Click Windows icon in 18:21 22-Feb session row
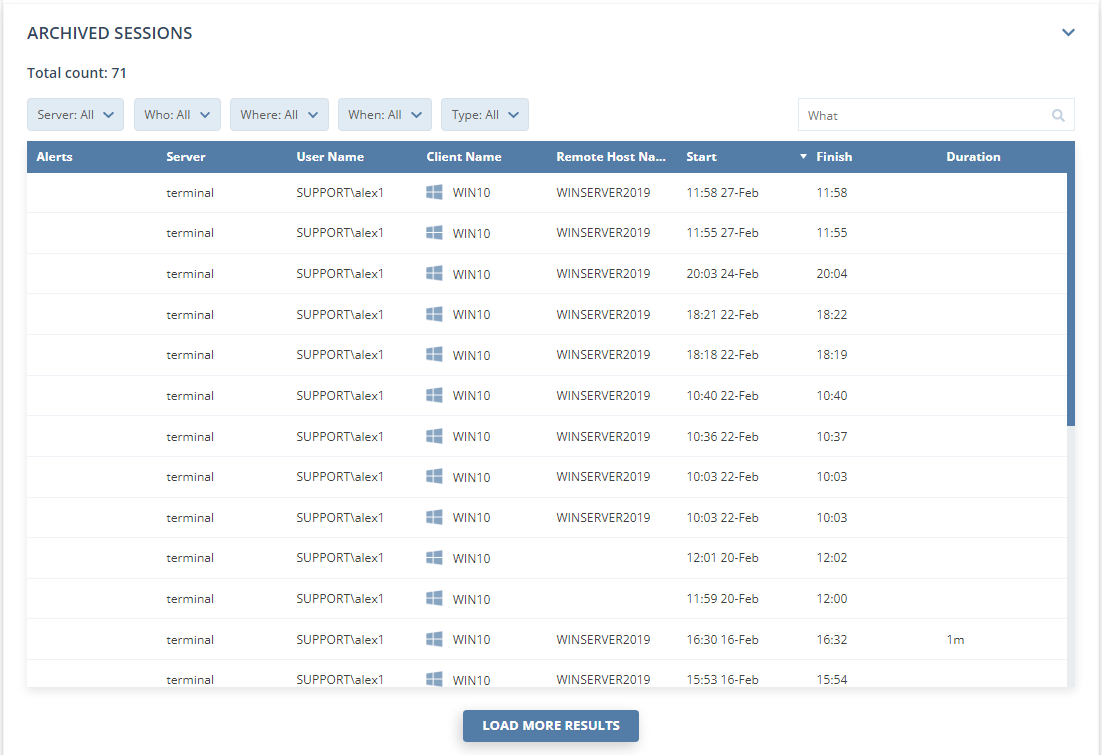The image size is (1102, 755). pos(434,314)
